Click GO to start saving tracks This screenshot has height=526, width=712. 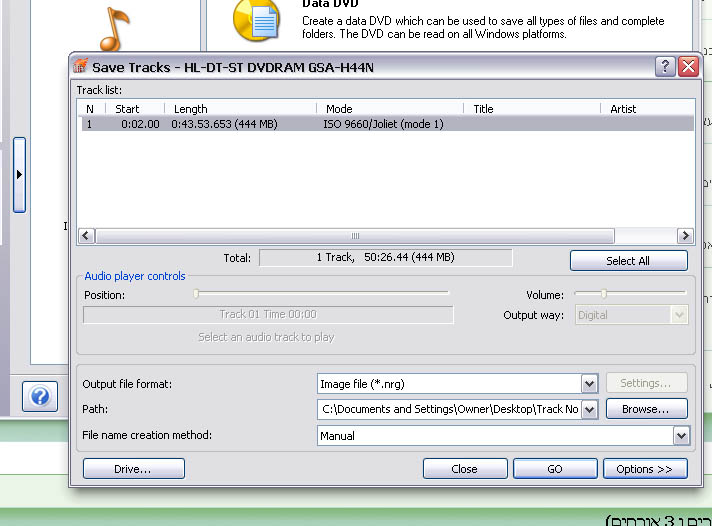(x=555, y=469)
